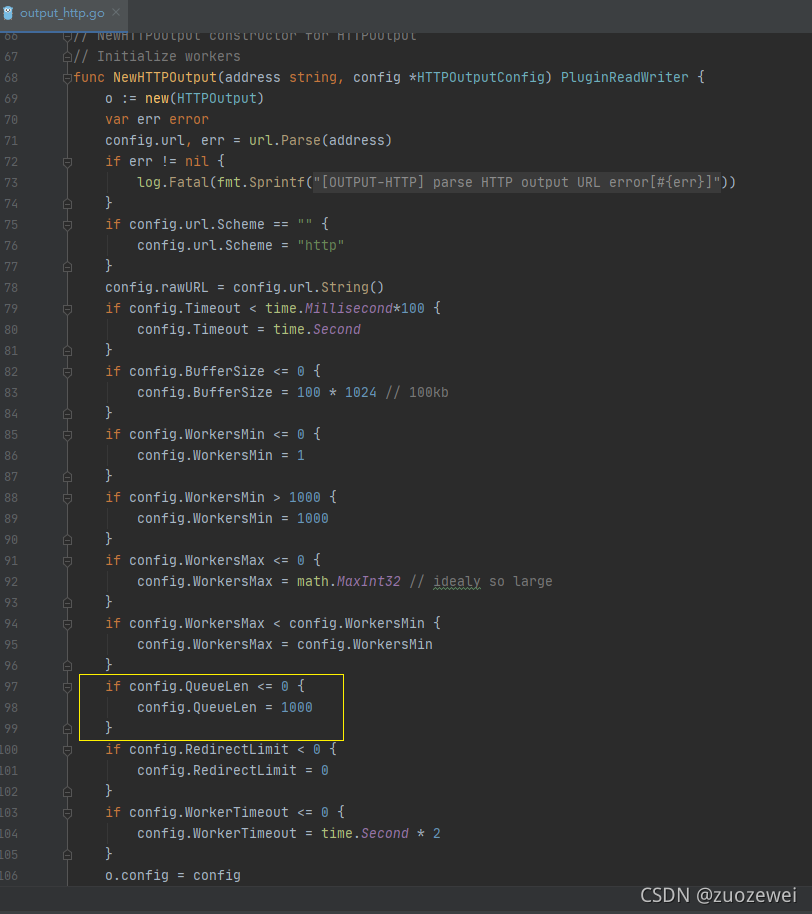Collapse the BufferSize if block at line 82
Viewport: 812px width, 914px height.
click(68, 372)
